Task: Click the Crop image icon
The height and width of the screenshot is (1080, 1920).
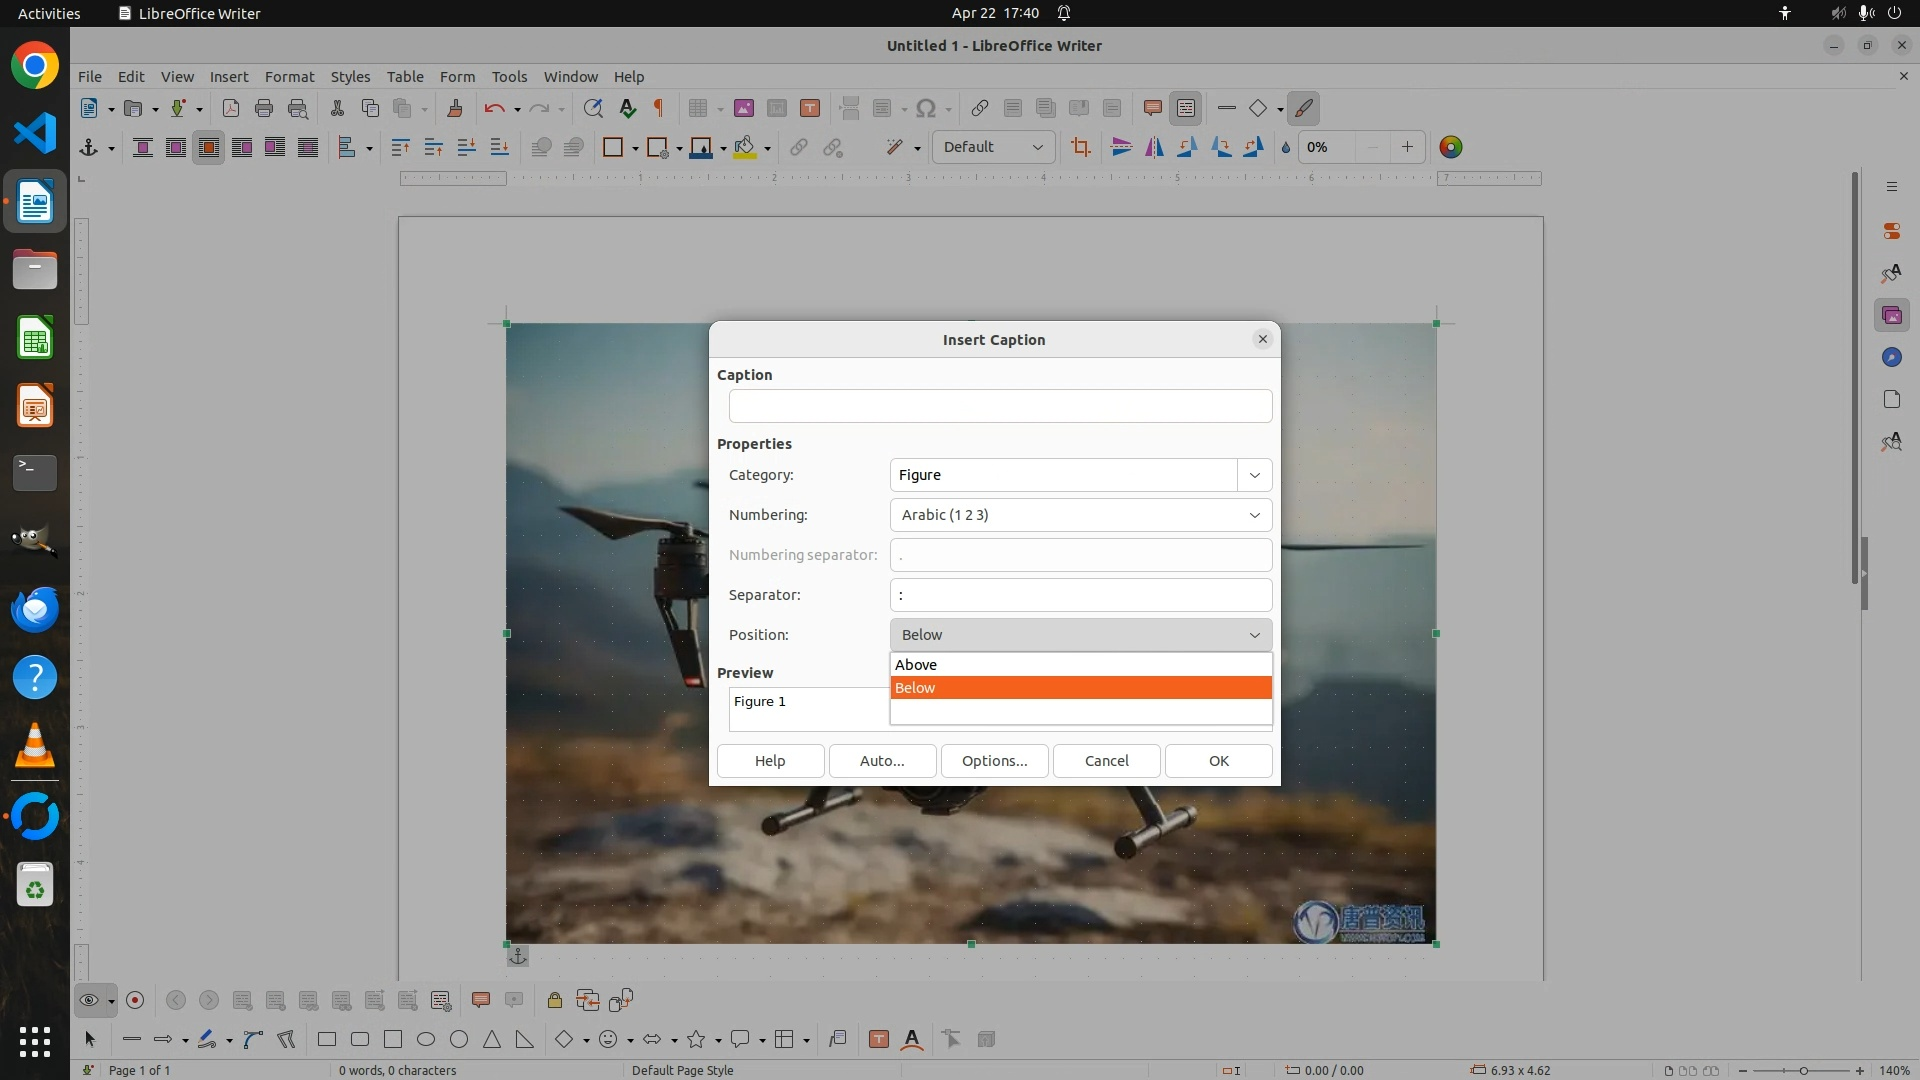Action: point(1080,147)
